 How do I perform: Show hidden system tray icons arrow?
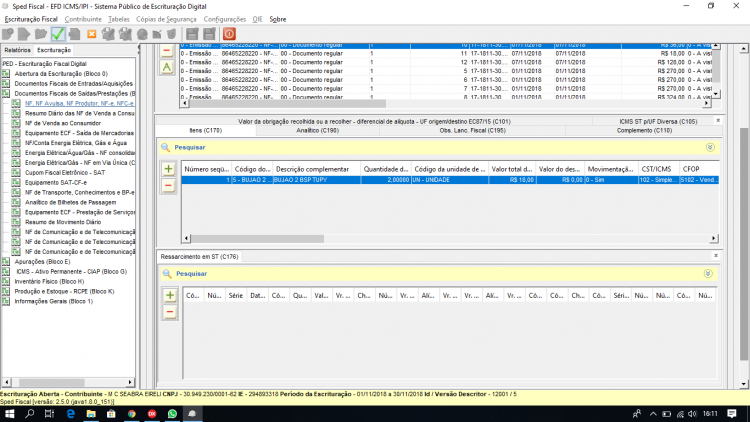click(653, 414)
